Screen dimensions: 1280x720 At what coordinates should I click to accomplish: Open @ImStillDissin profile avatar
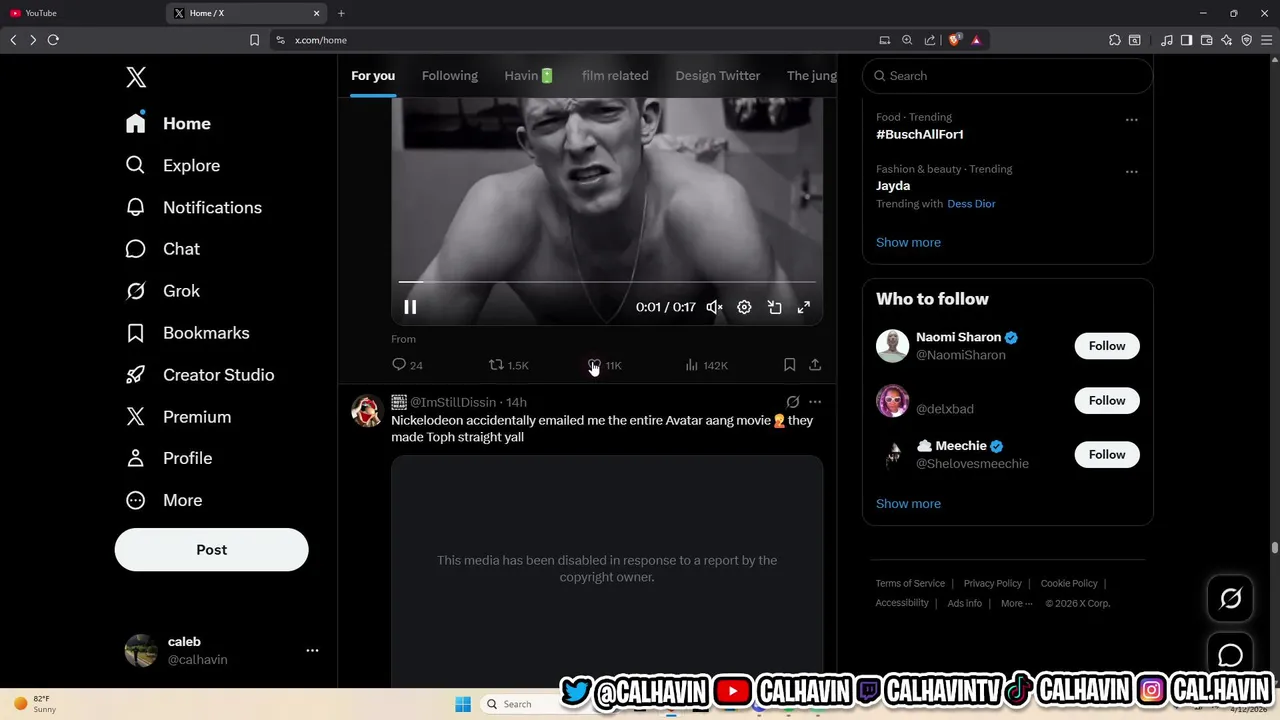[x=367, y=411]
